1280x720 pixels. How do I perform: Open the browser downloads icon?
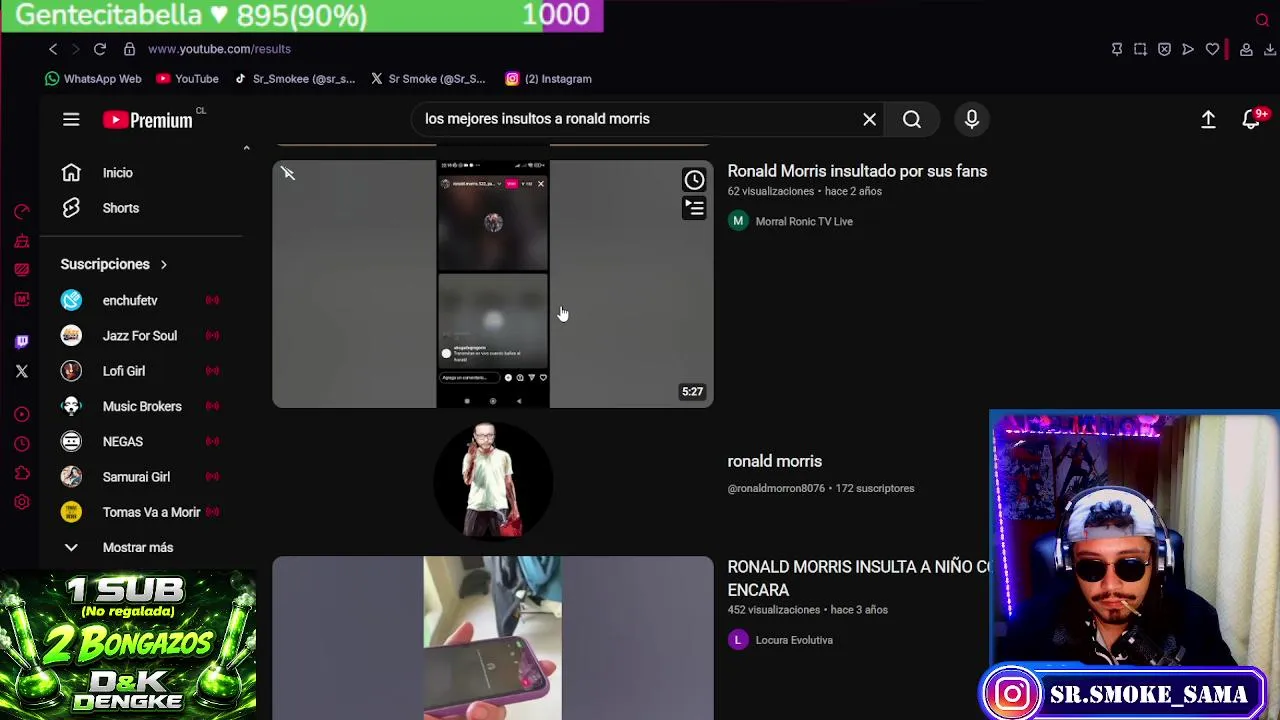1270,49
